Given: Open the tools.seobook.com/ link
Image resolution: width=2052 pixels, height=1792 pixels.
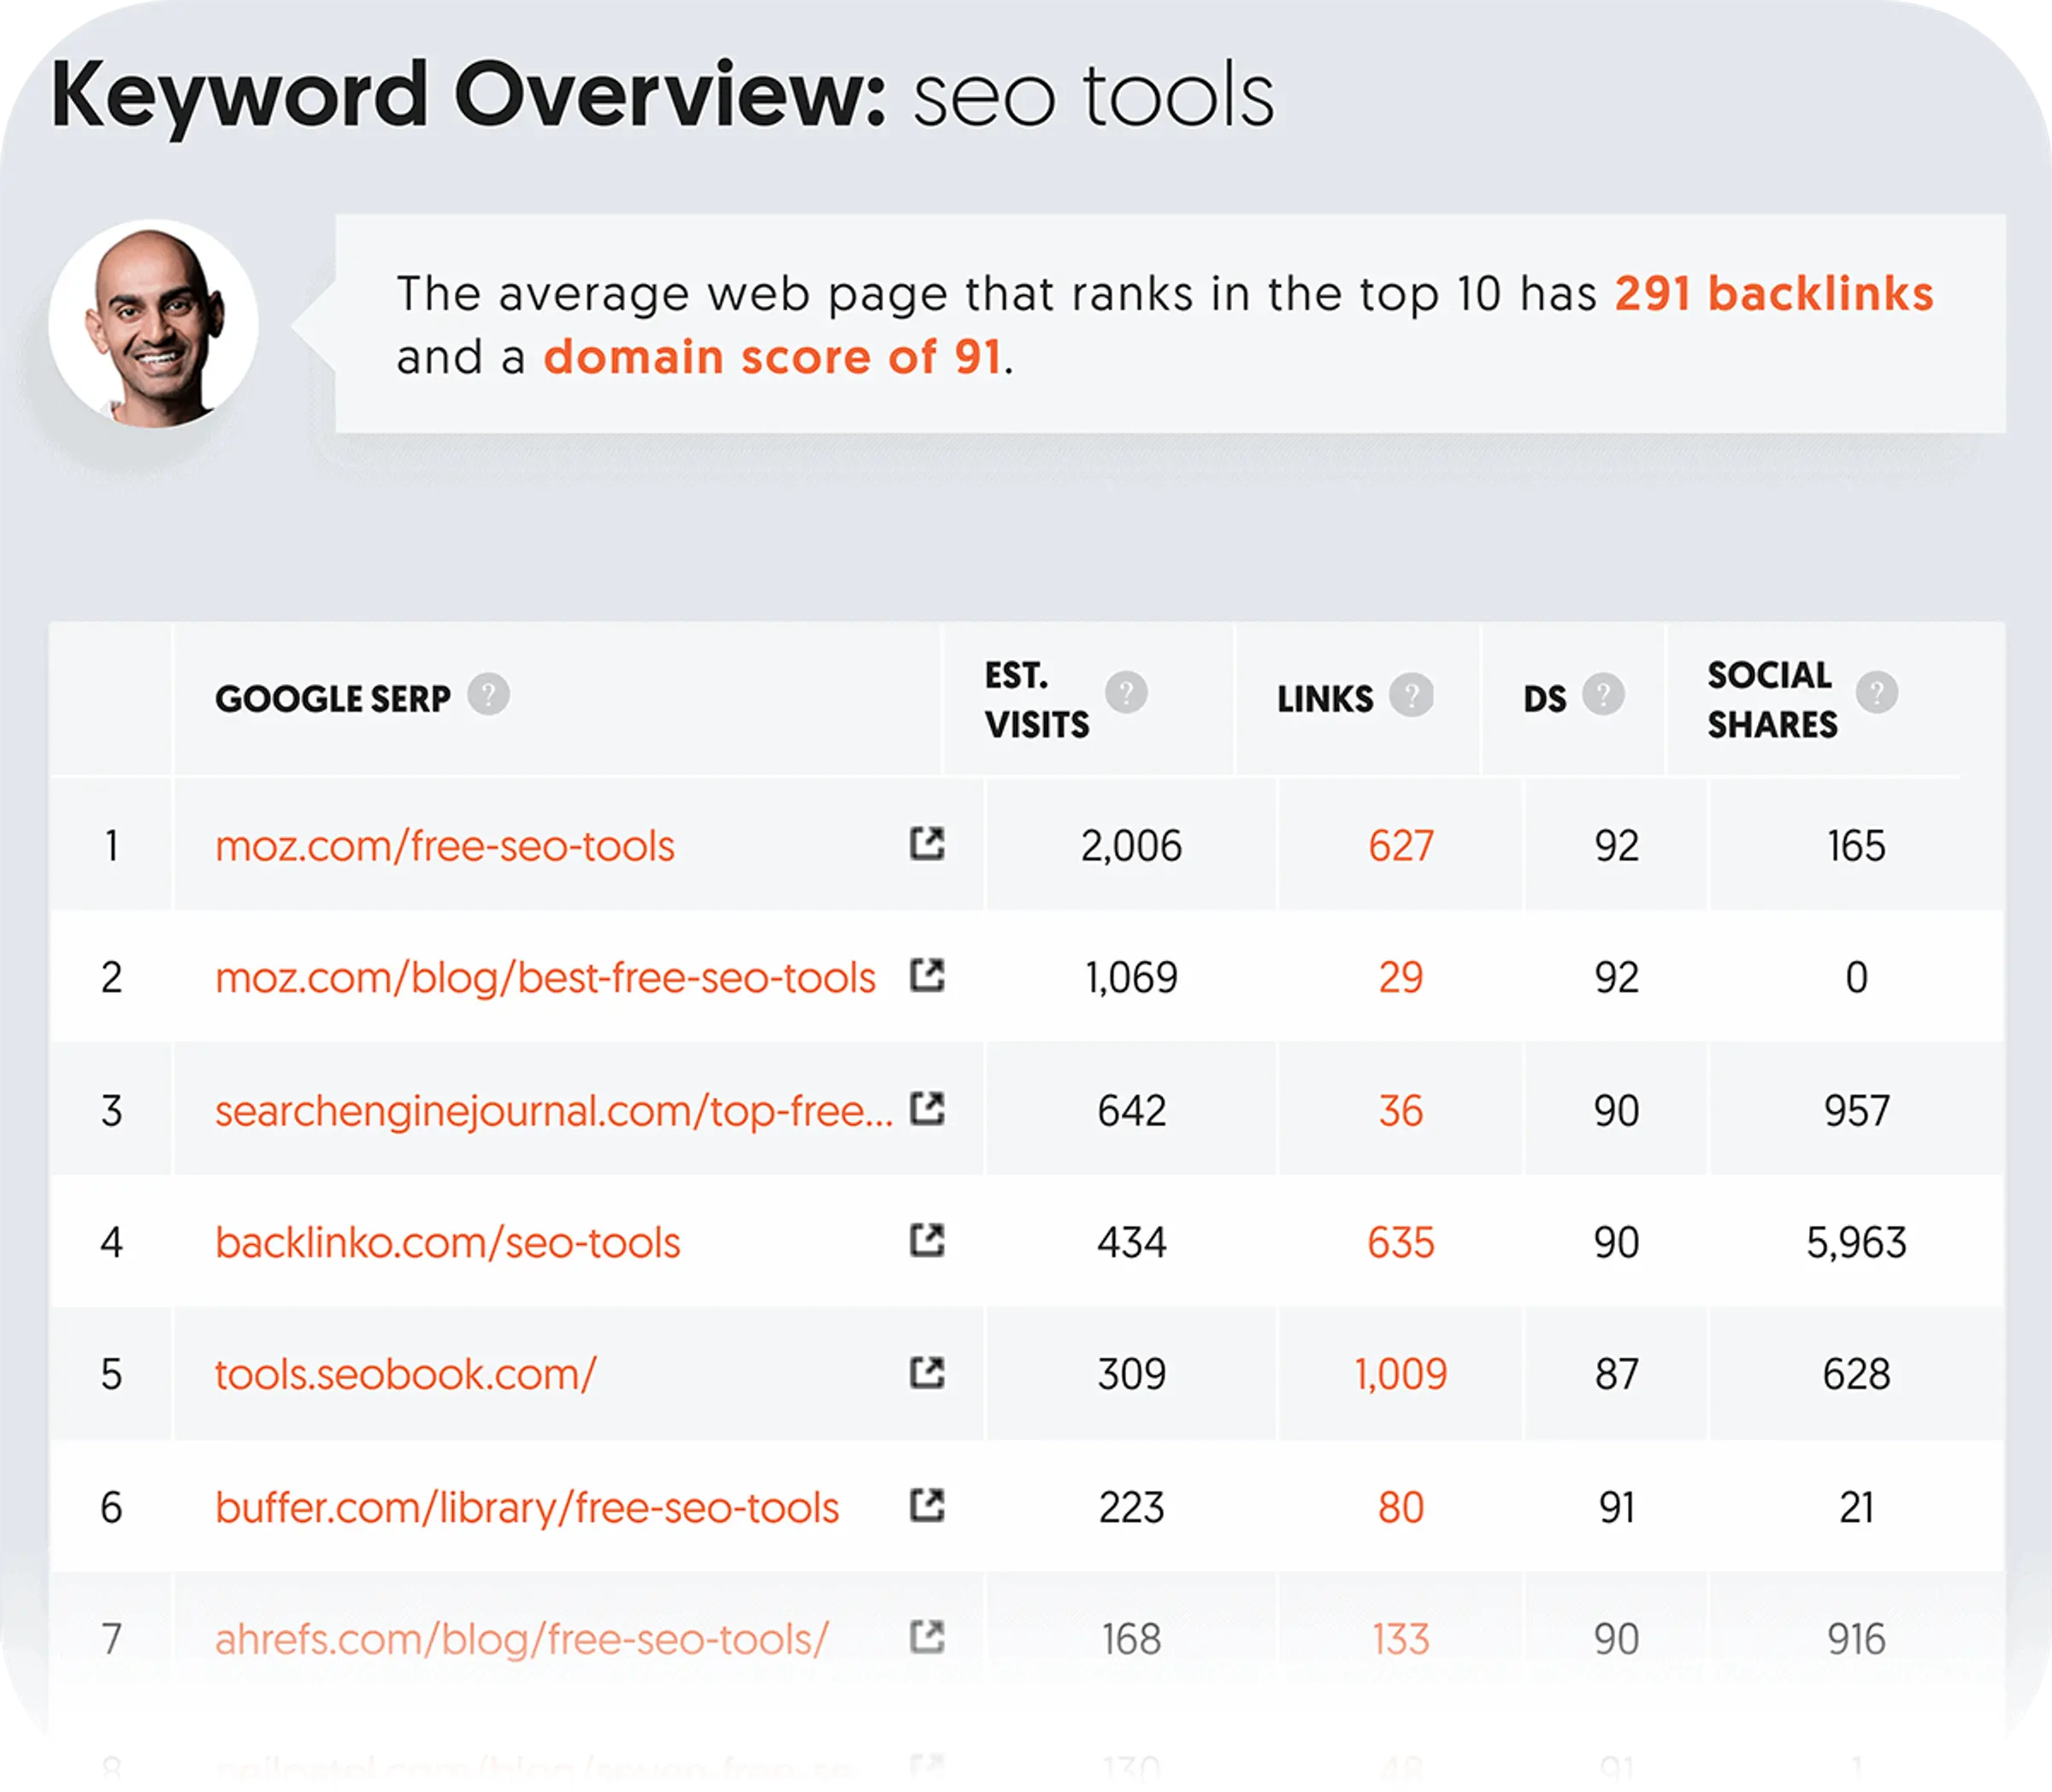Looking at the screenshot, I should coord(405,1375).
